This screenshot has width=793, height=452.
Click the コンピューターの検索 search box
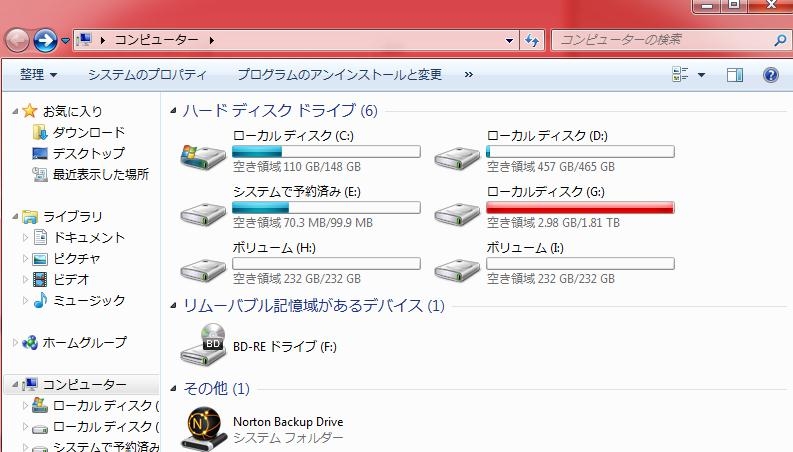click(670, 40)
